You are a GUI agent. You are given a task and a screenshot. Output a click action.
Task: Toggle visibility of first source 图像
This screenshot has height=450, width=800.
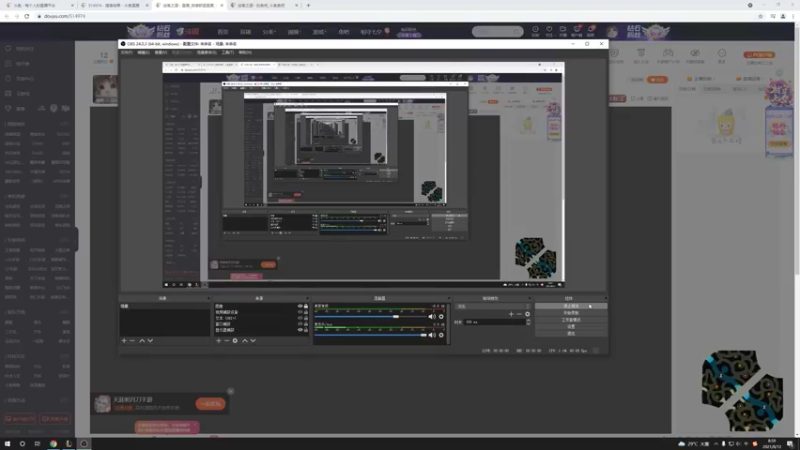pyautogui.click(x=300, y=306)
